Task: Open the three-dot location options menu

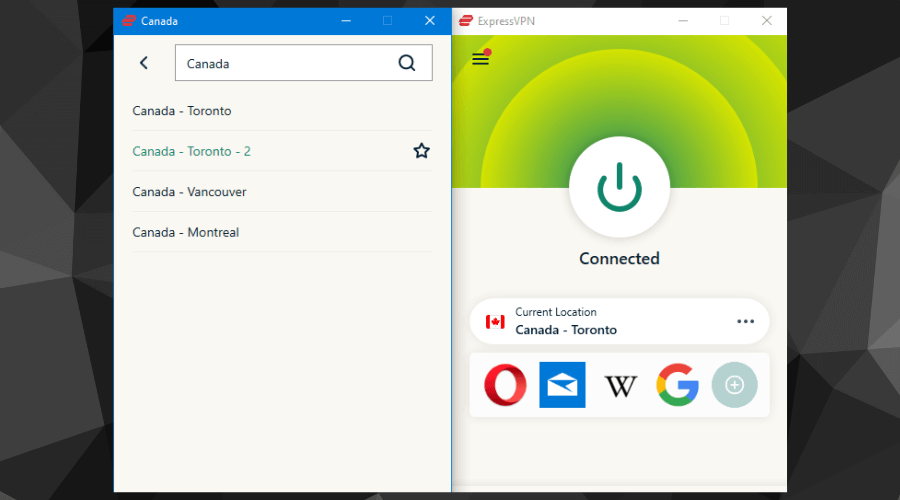Action: click(745, 321)
